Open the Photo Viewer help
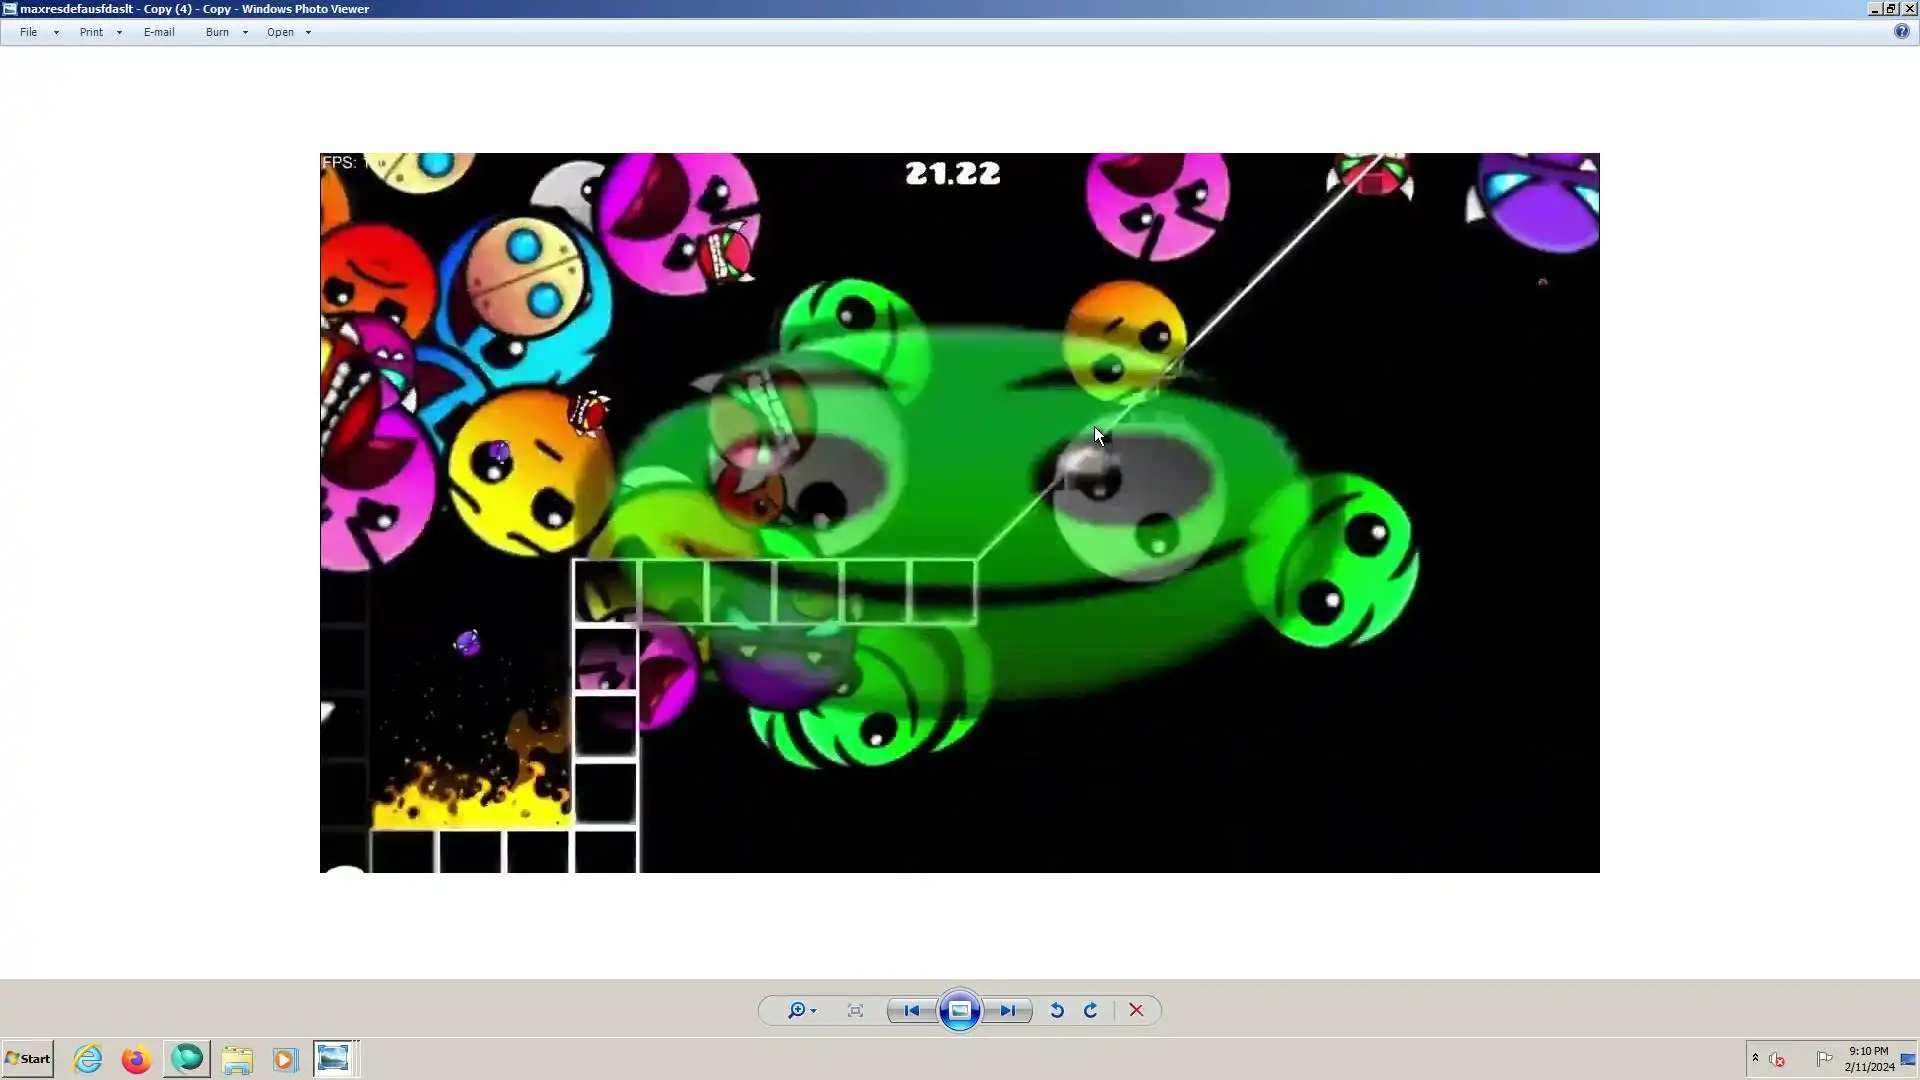The height and width of the screenshot is (1080, 1920). pyautogui.click(x=1901, y=32)
